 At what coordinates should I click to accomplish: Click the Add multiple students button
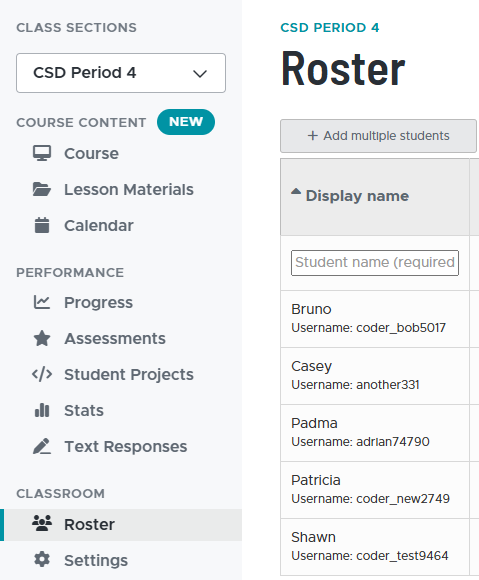coord(378,136)
